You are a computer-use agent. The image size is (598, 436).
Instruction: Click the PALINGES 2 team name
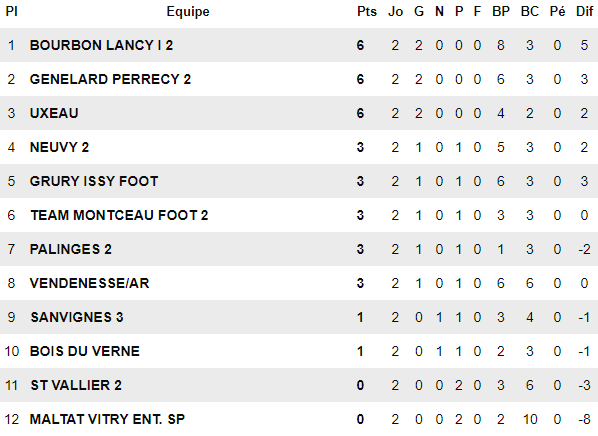coord(71,249)
